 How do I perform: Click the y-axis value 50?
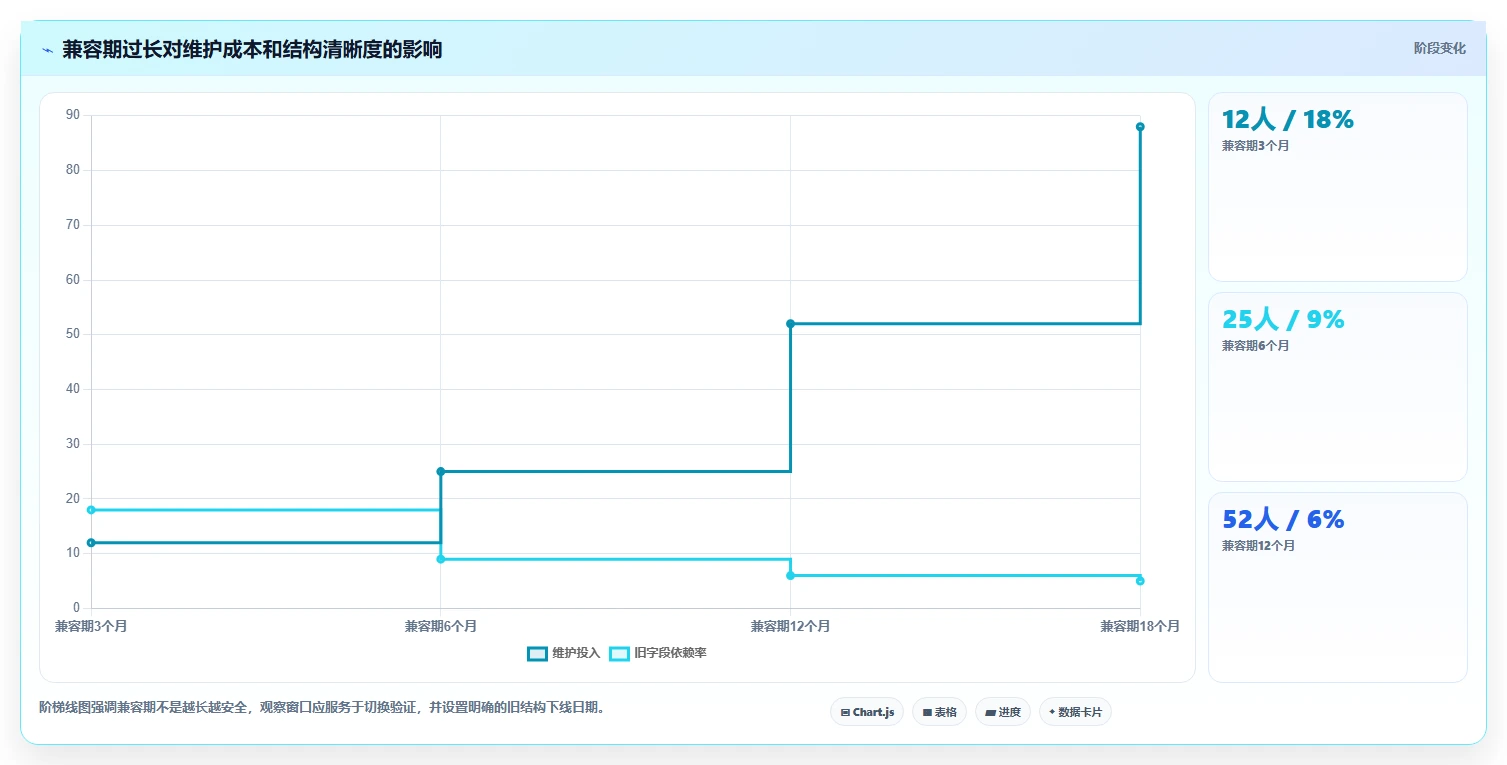73,334
